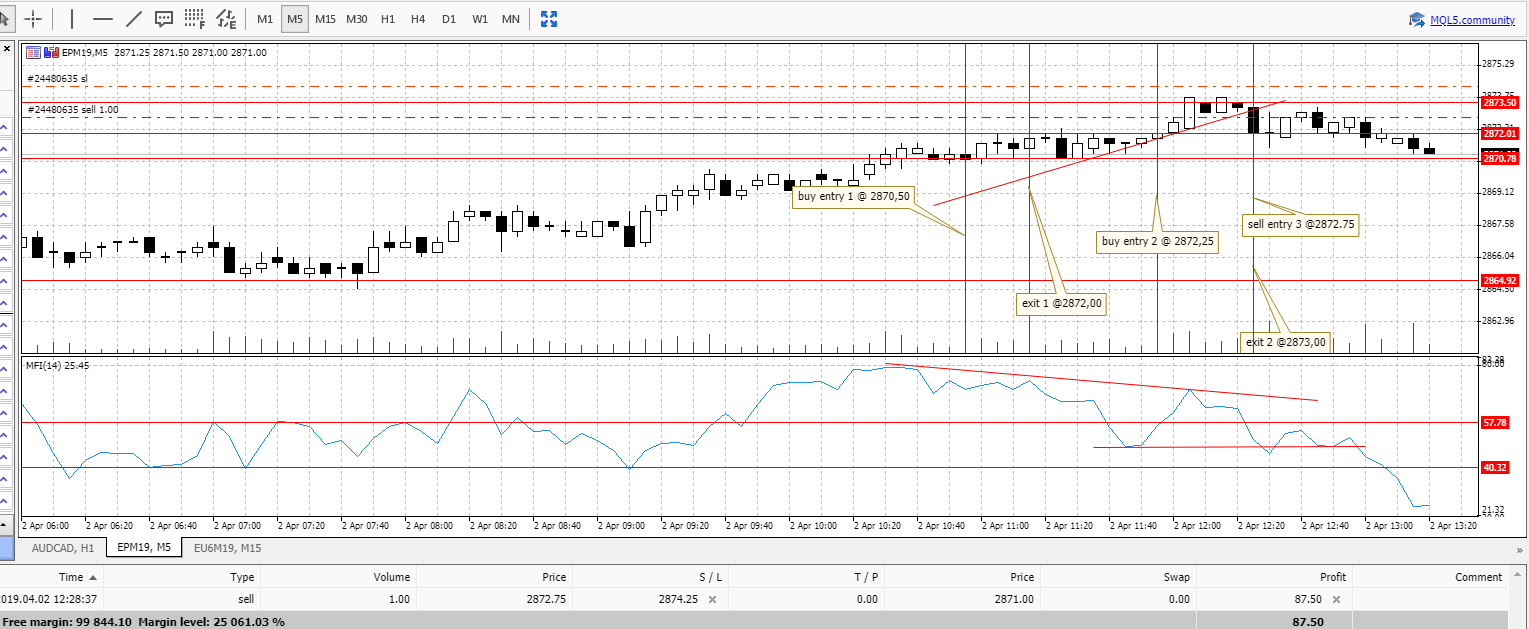This screenshot has width=1529, height=629.
Task: Click the 2864.92 price level marker
Action: (x=1499, y=281)
